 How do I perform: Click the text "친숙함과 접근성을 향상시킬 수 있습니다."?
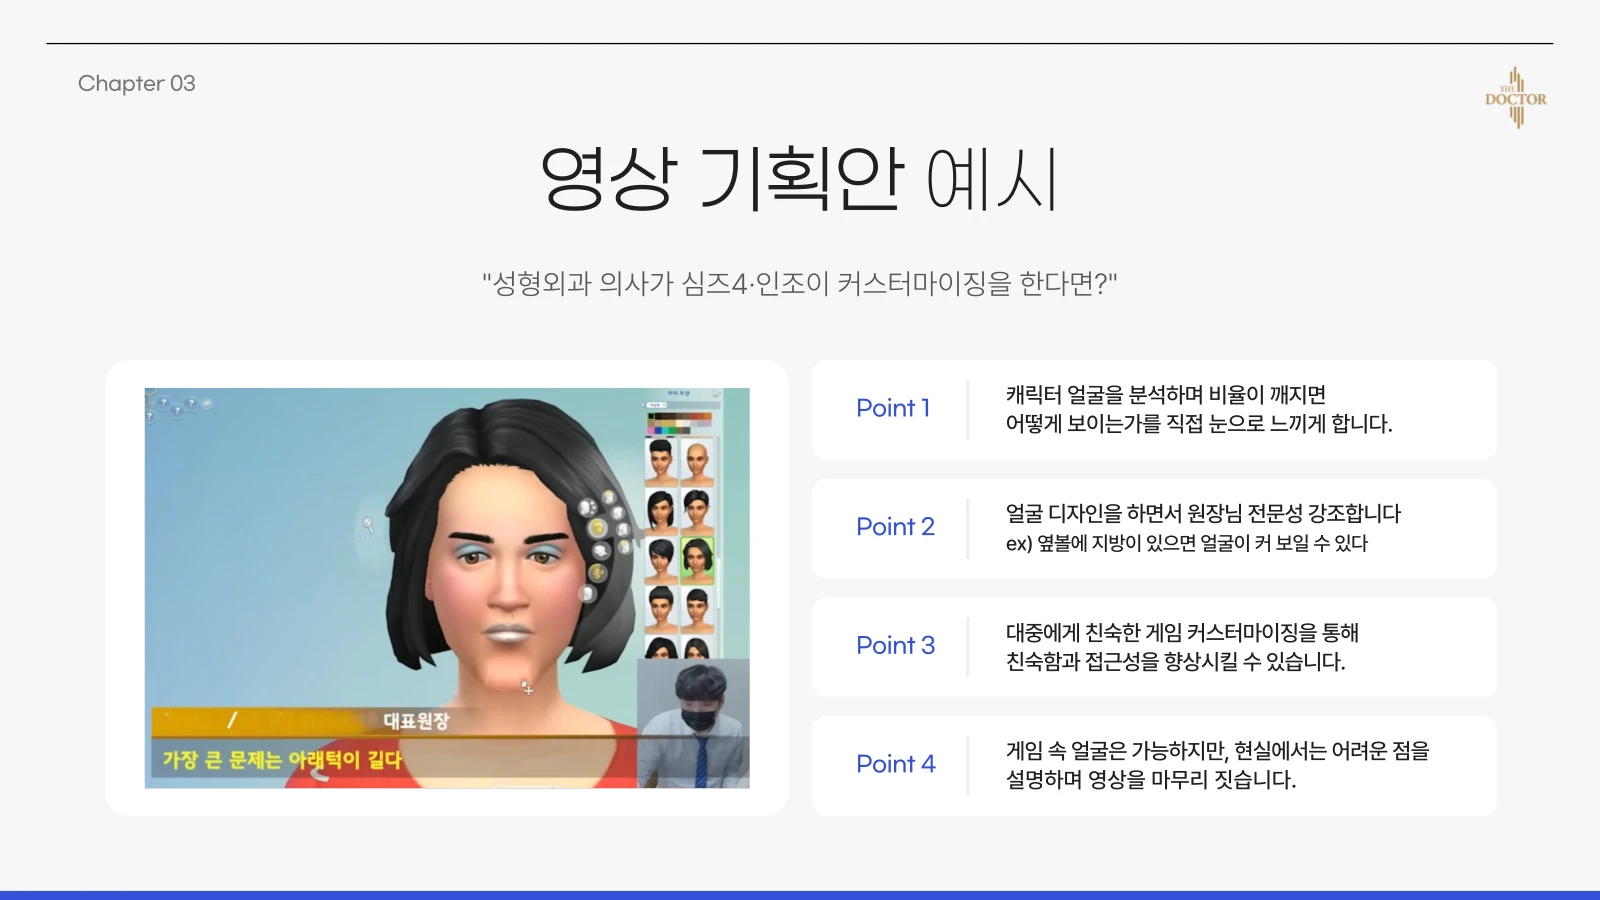pyautogui.click(x=1176, y=661)
